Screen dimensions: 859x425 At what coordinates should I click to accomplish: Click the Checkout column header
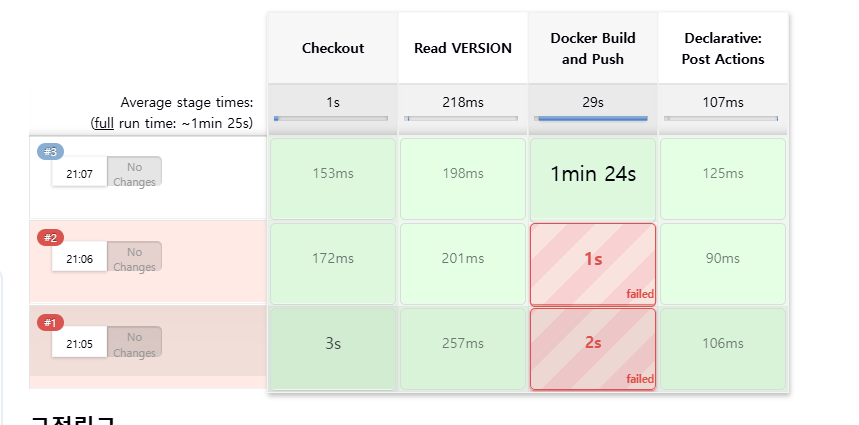[333, 48]
